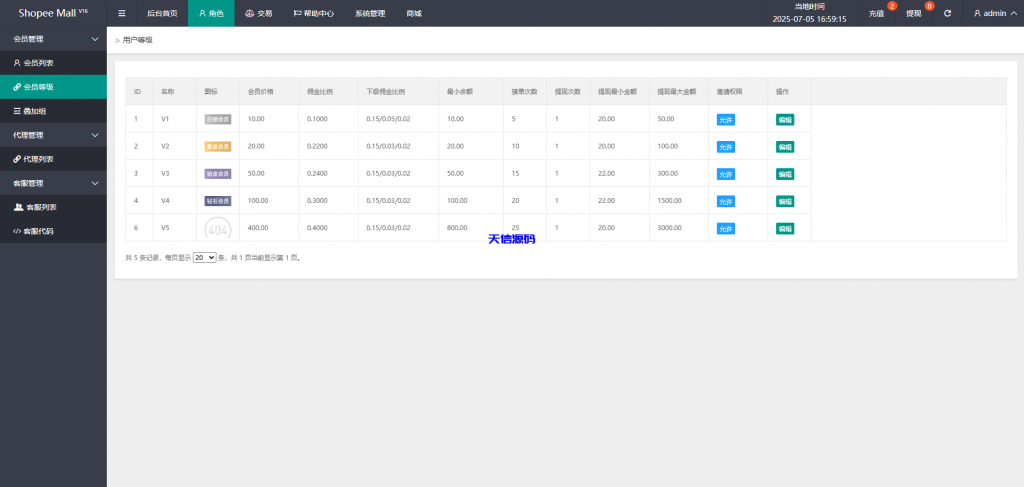The width and height of the screenshot is (1024, 487).
Task: Click the V4 diamond member badge icon
Action: tap(217, 201)
